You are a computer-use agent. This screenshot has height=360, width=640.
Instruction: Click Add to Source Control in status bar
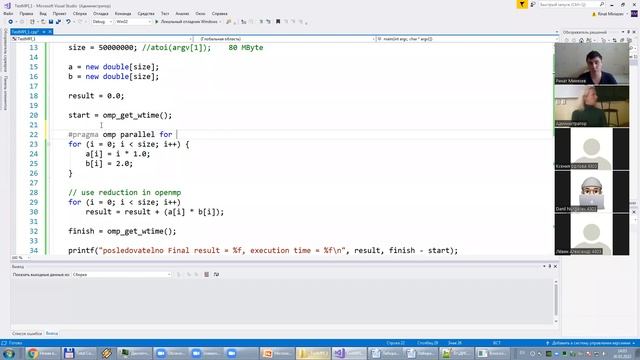click(590, 343)
